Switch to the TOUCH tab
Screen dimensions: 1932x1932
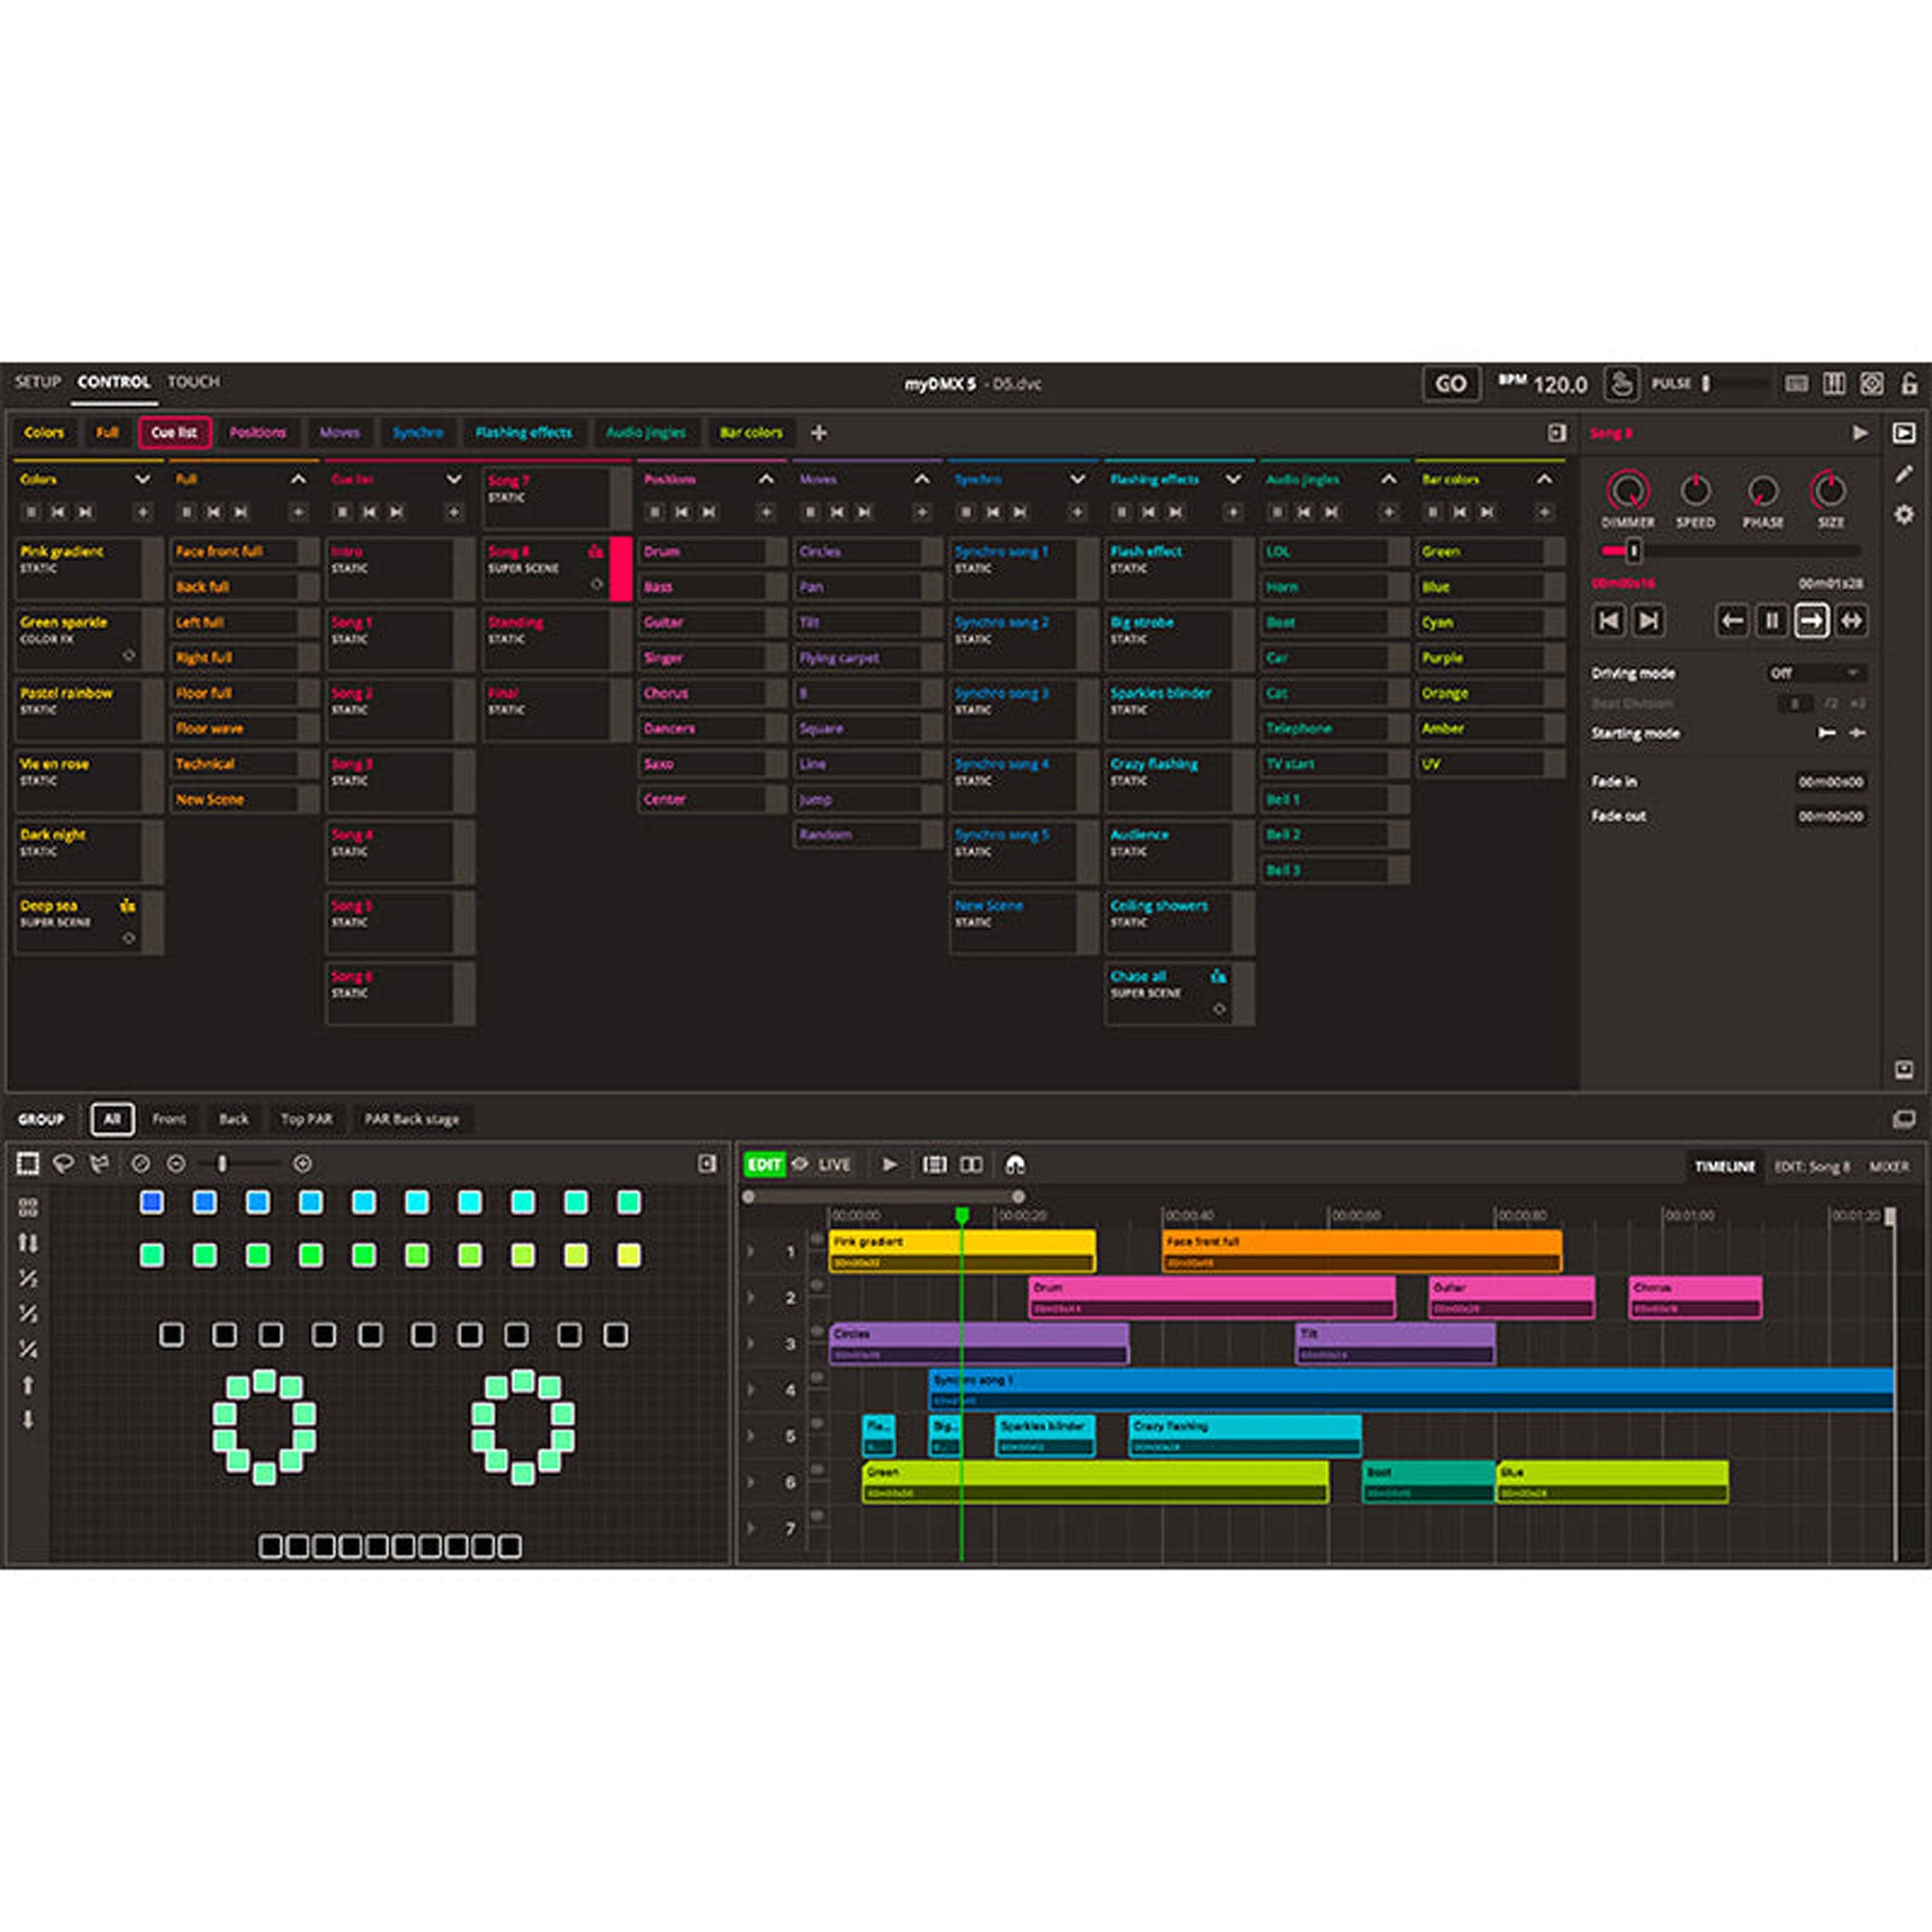click(x=195, y=381)
